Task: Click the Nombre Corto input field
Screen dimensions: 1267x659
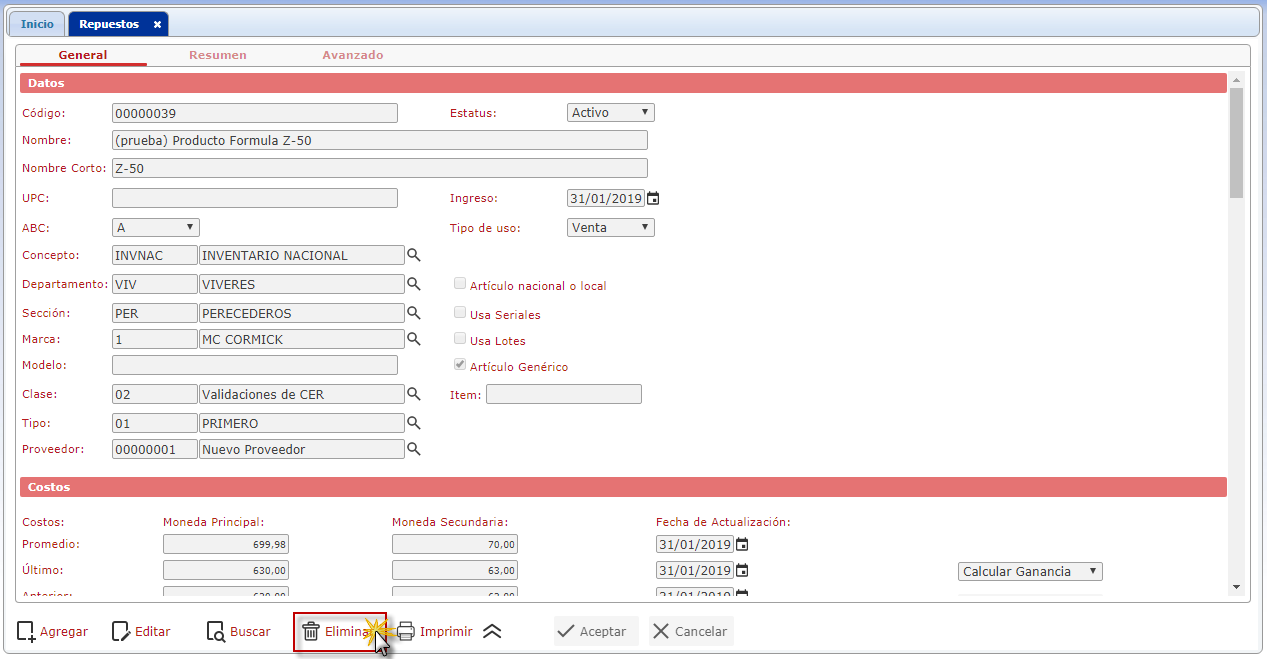Action: [379, 168]
